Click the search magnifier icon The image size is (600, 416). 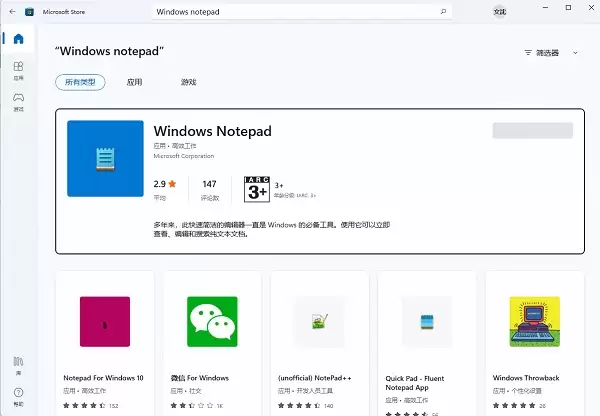(x=443, y=11)
